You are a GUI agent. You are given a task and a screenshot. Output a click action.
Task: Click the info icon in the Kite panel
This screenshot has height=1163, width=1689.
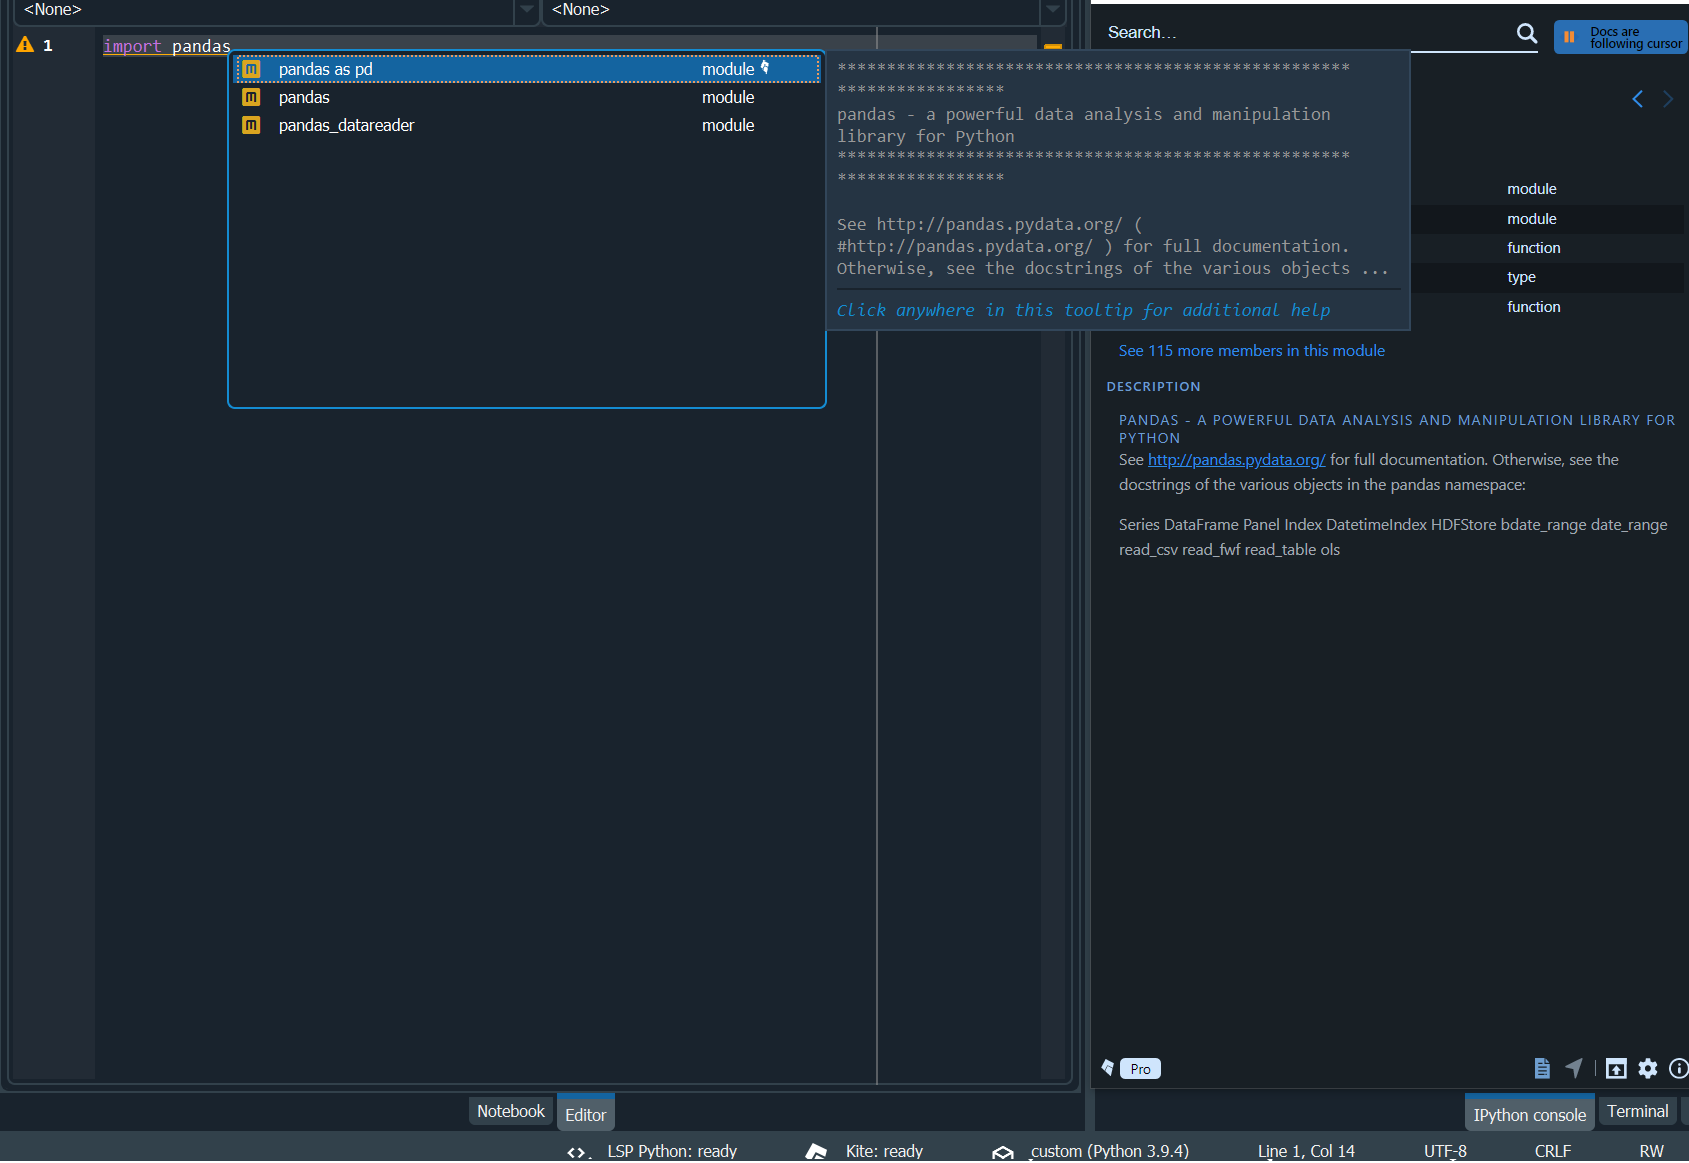(x=1680, y=1068)
